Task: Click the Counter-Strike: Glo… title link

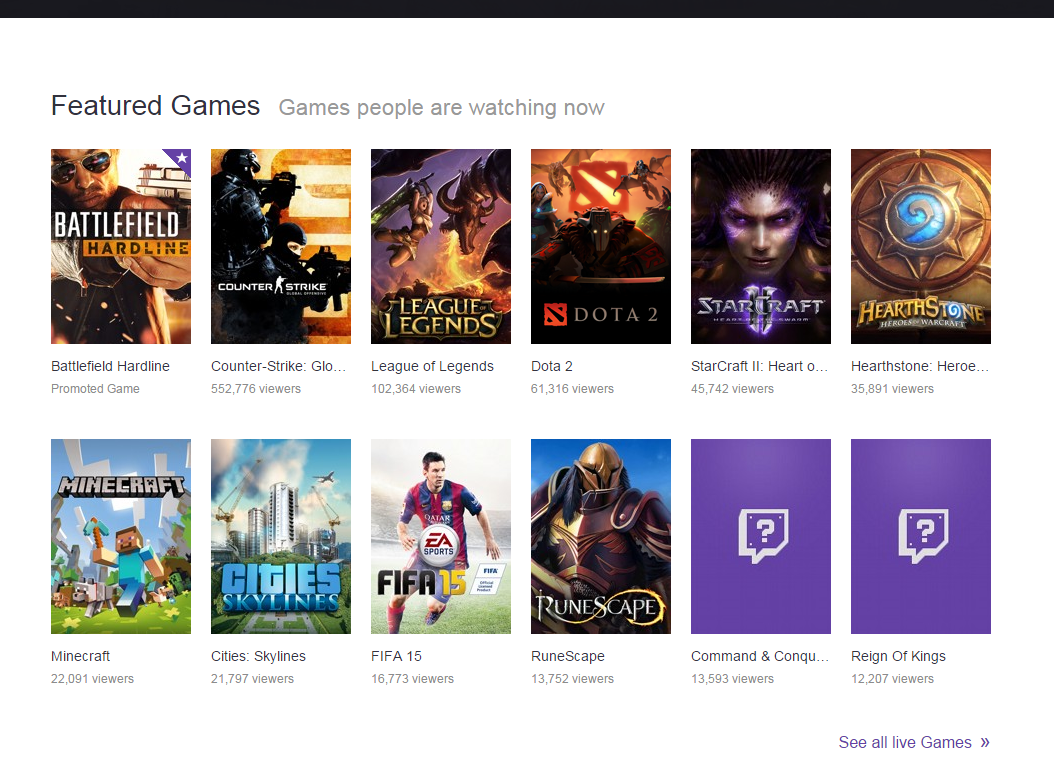Action: 278,366
